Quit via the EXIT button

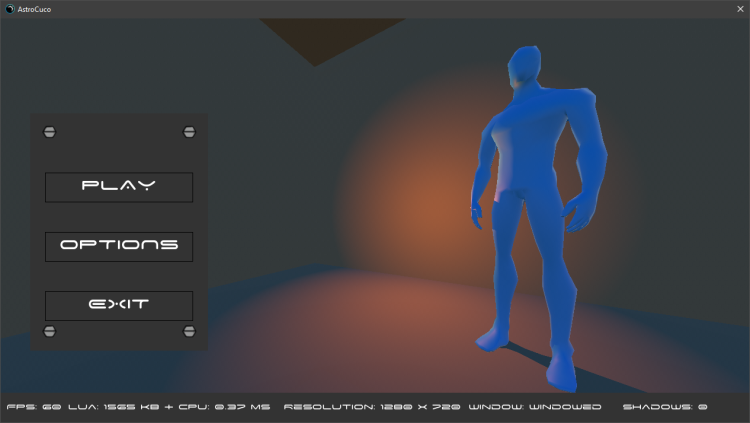(x=119, y=306)
